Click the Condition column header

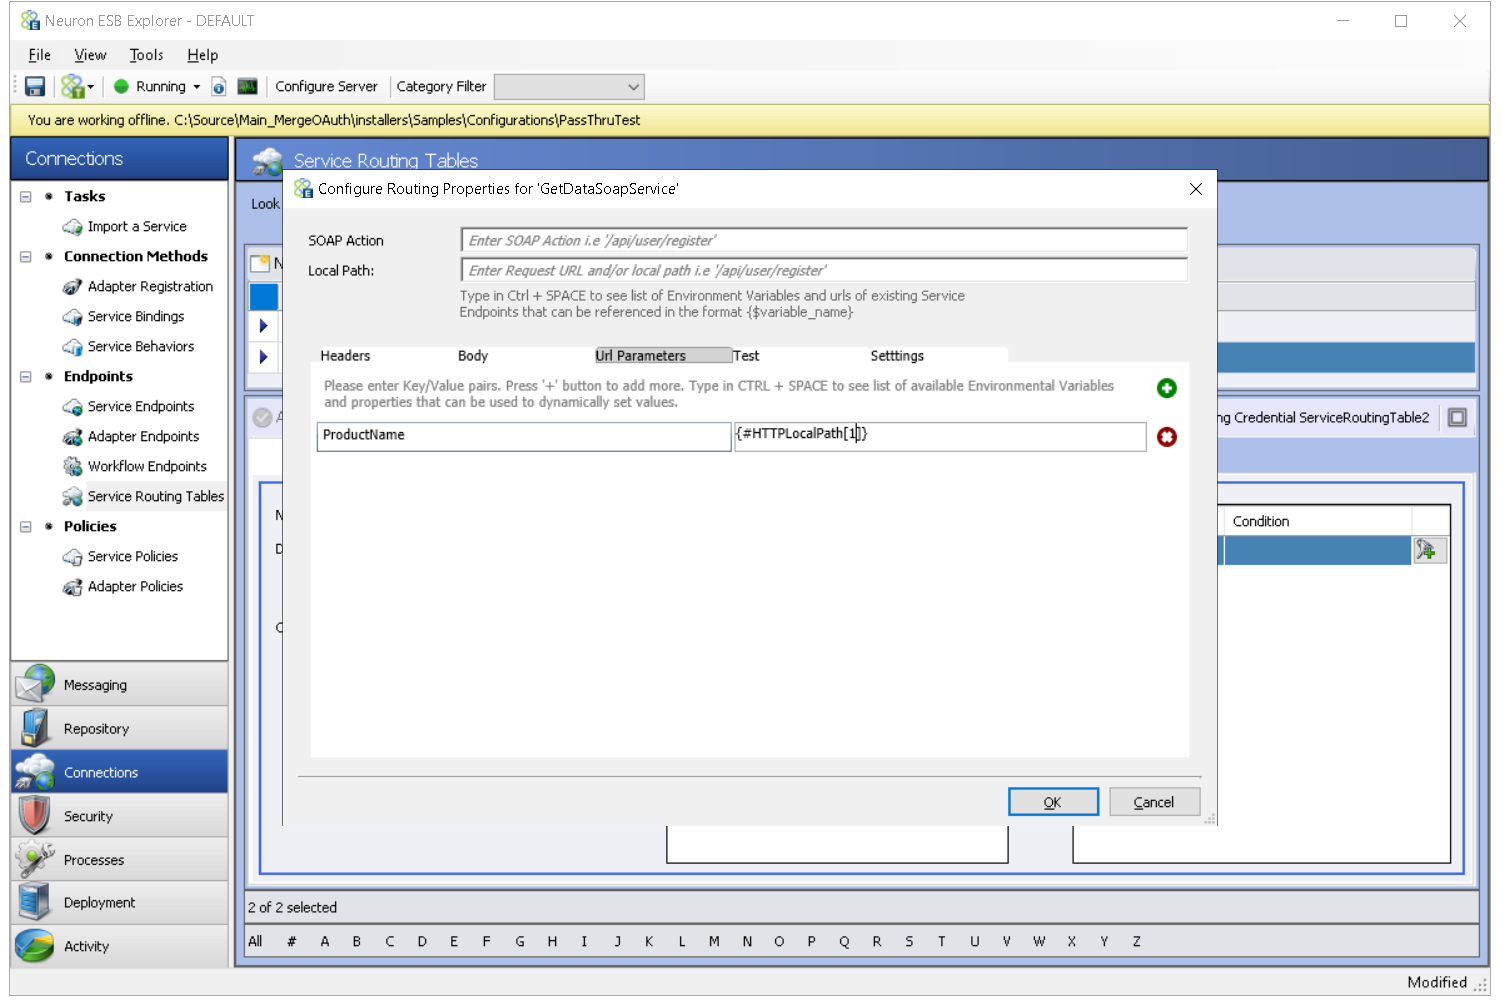[1315, 521]
